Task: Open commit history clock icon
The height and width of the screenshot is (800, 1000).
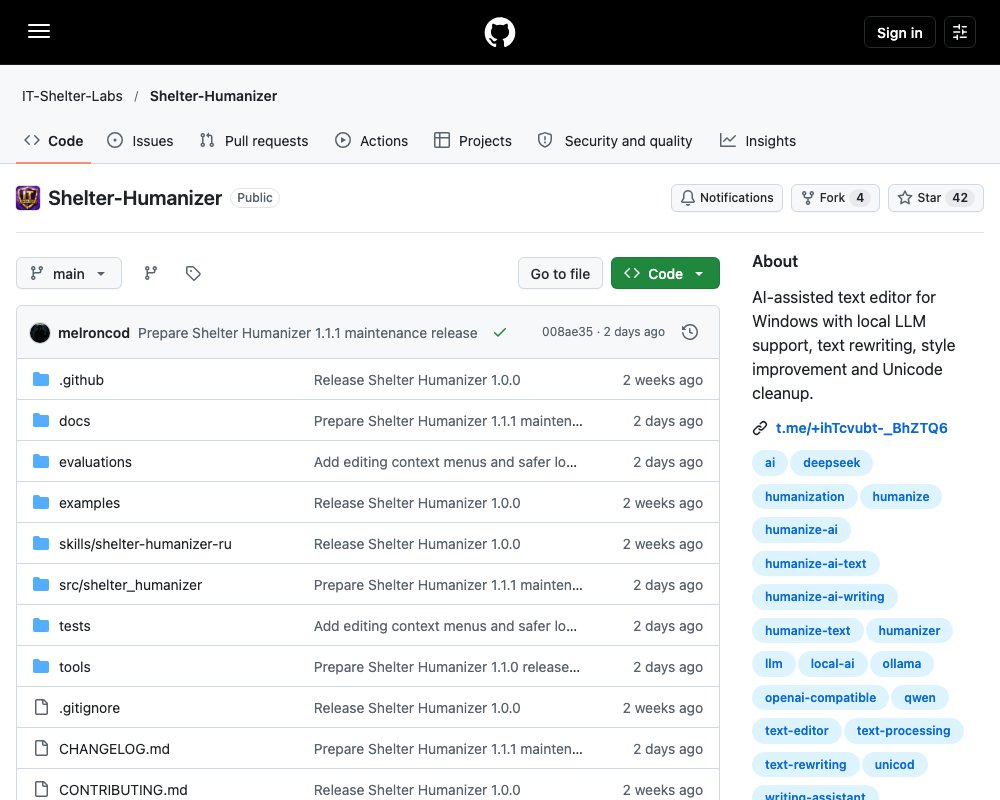Action: [689, 332]
